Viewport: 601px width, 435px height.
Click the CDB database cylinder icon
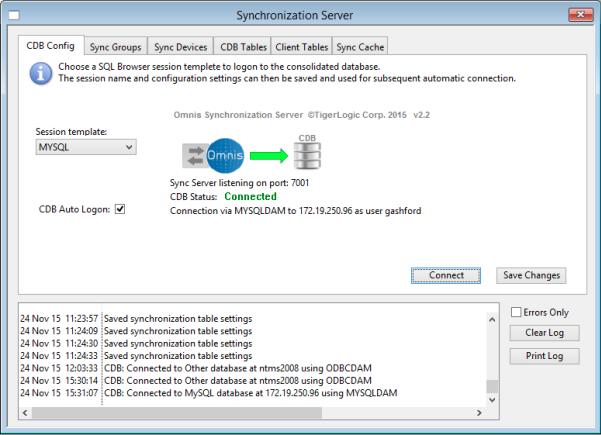[x=307, y=156]
